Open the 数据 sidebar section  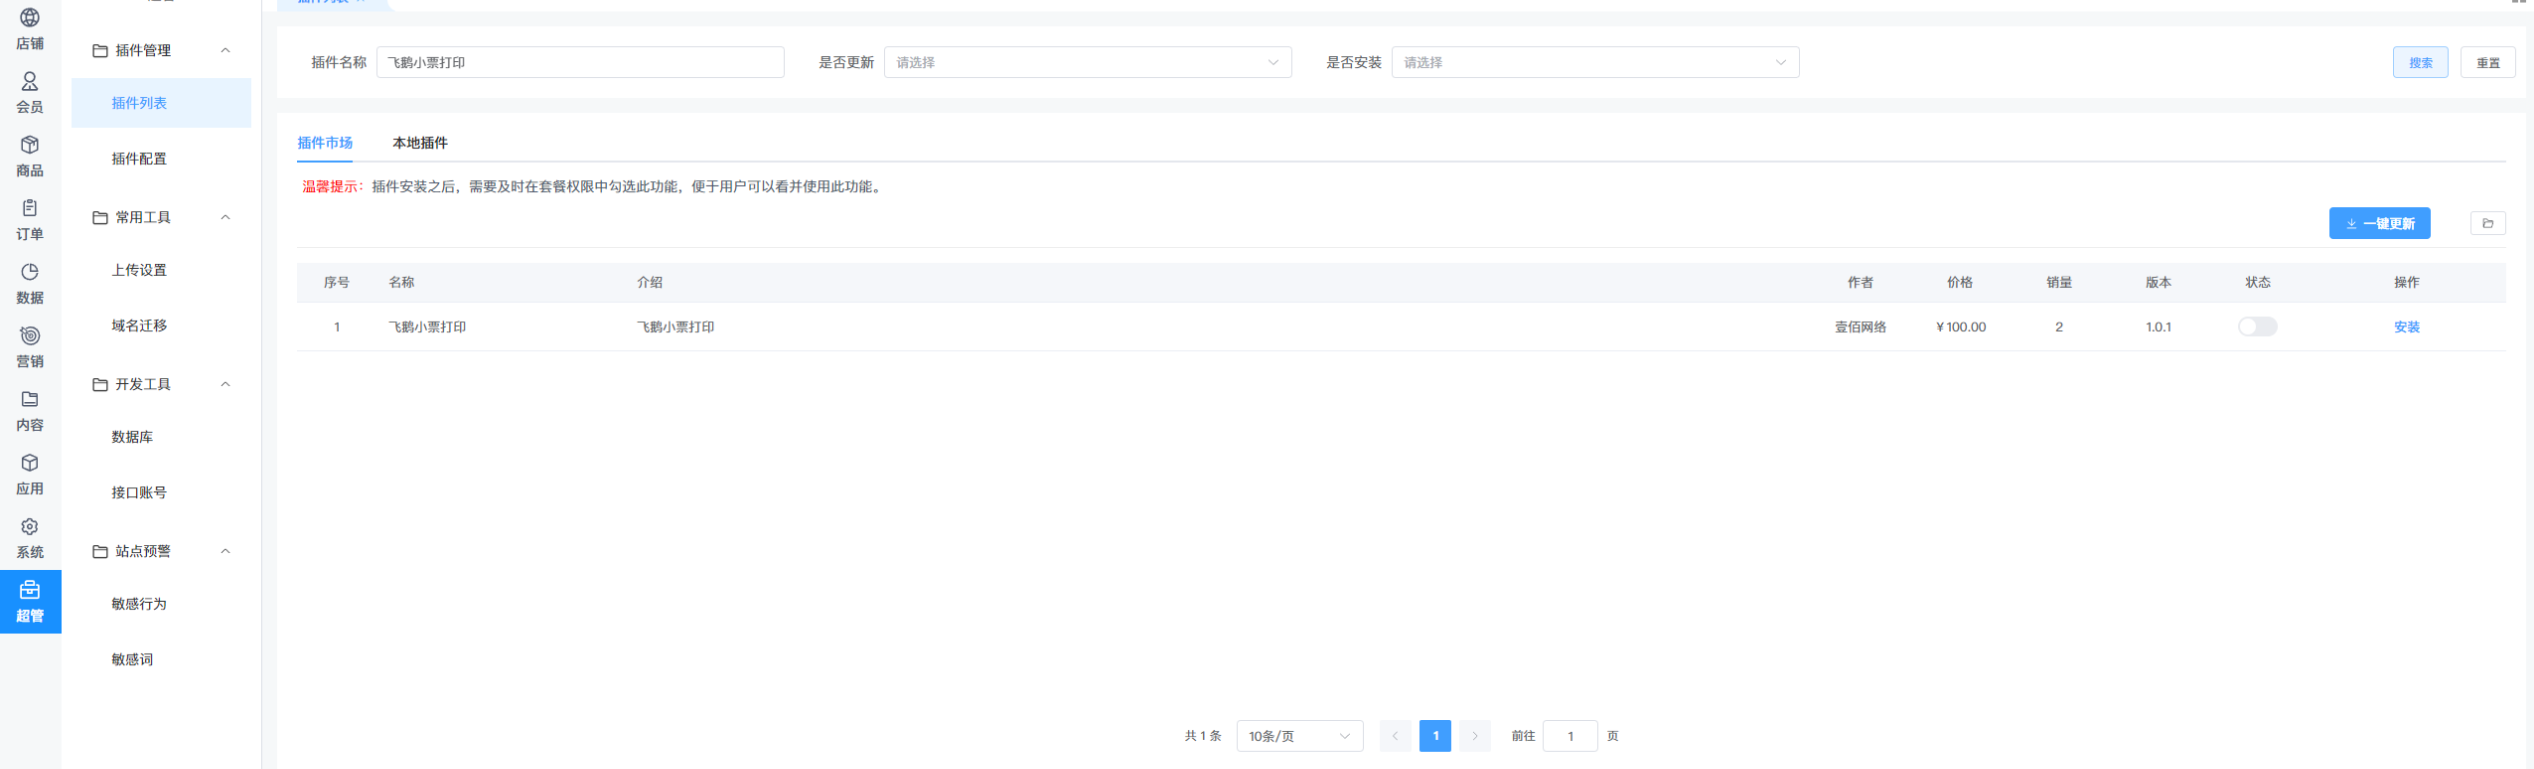tap(30, 284)
